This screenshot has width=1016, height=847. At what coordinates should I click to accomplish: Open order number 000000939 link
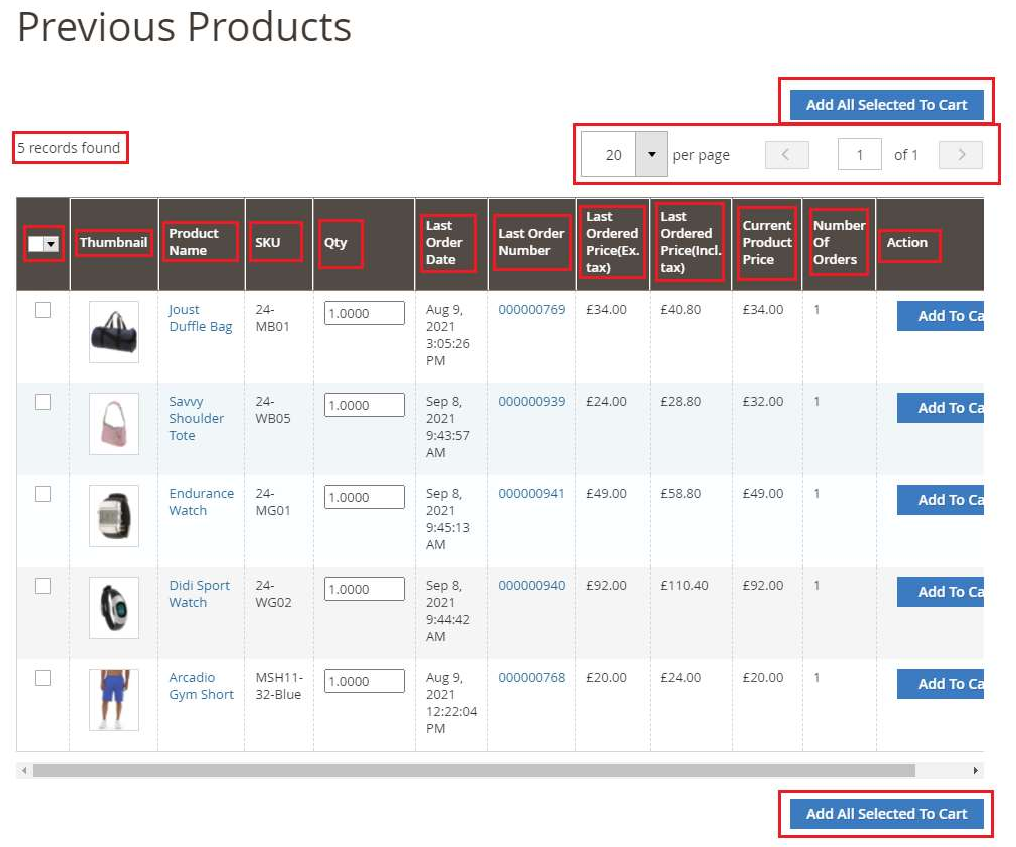531,401
